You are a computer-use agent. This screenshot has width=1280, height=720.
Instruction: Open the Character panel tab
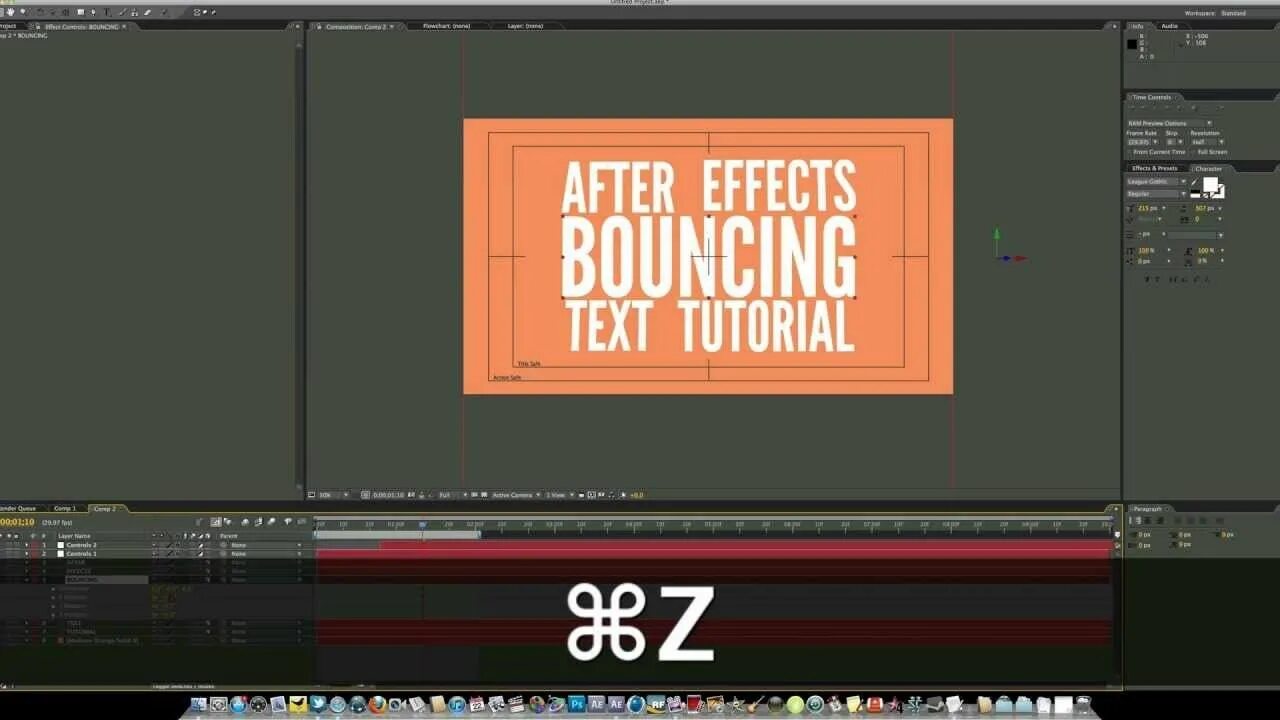pos(1208,168)
